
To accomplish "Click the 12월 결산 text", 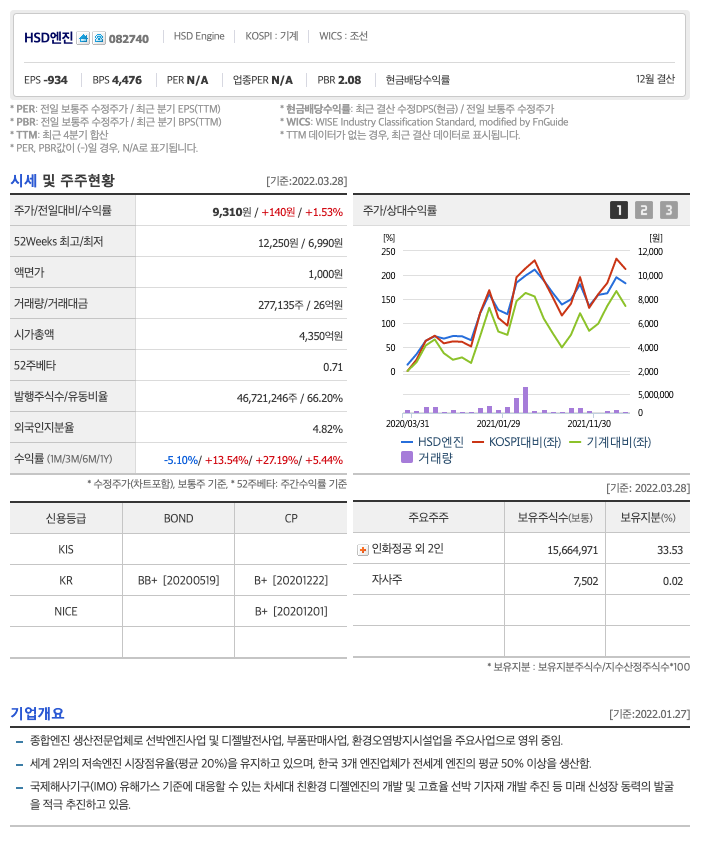I will [x=655, y=79].
